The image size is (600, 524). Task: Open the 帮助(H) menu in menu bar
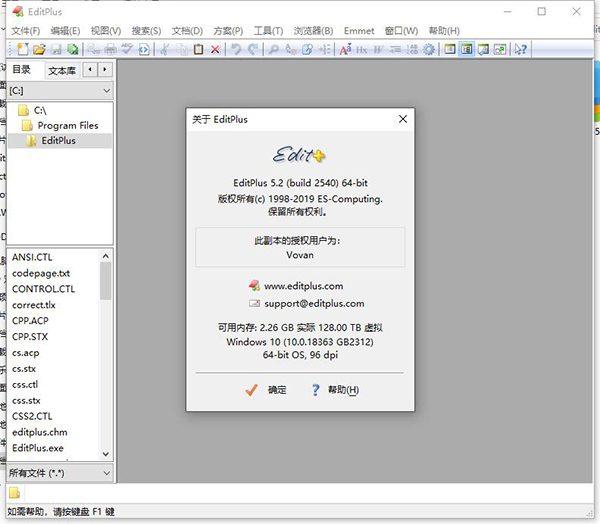click(x=444, y=31)
